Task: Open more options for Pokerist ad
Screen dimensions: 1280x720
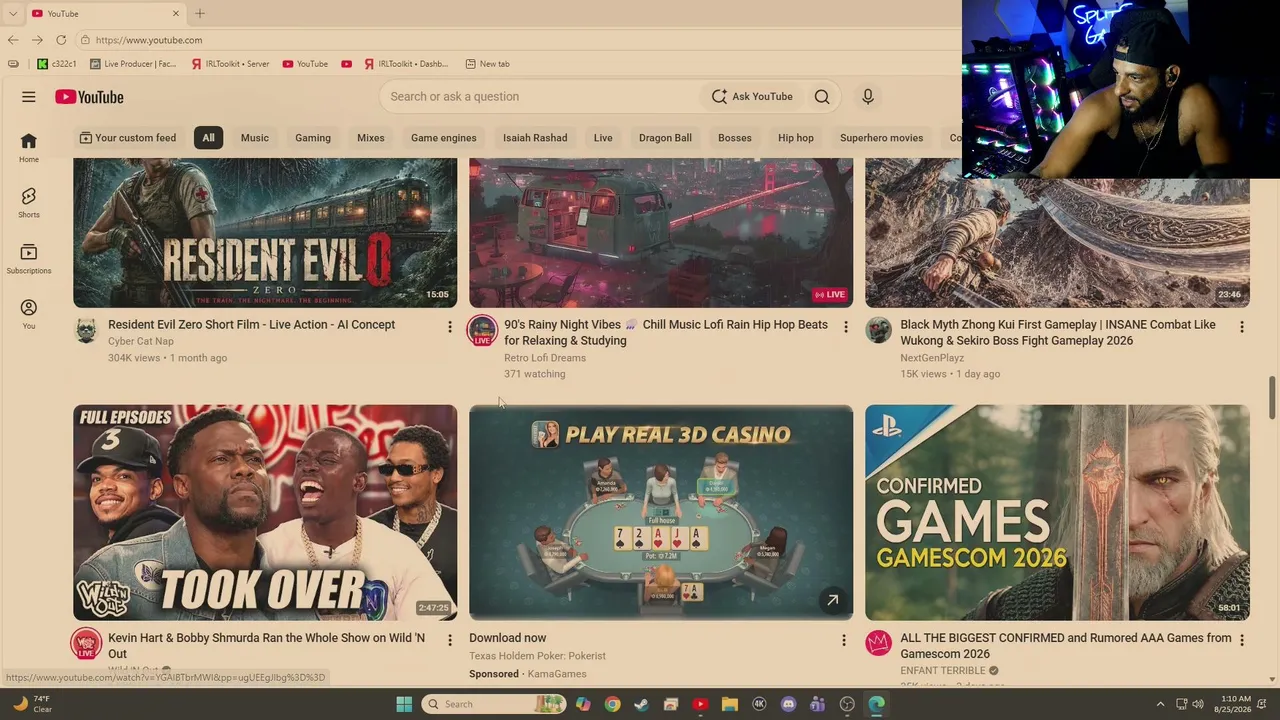Action: click(x=843, y=640)
